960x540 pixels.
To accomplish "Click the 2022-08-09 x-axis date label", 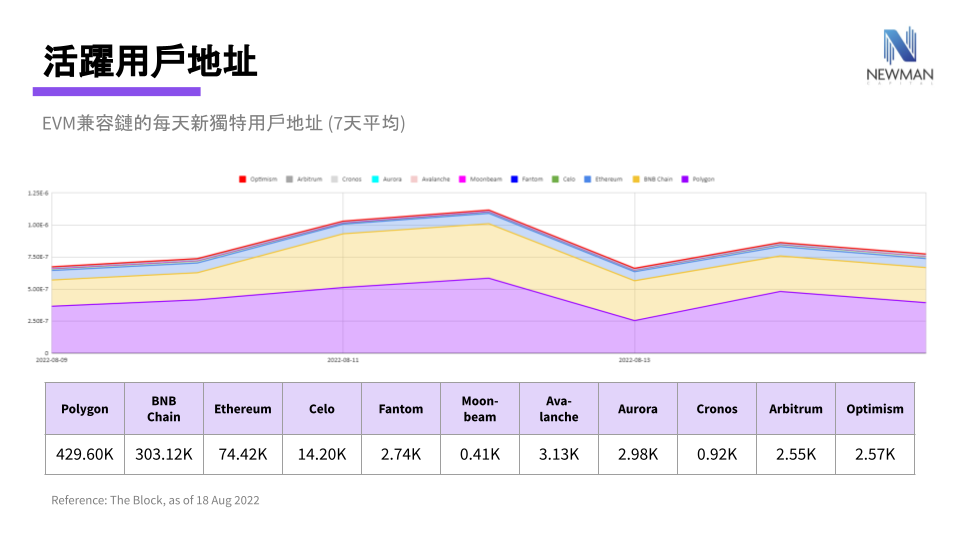I will 51,360.
